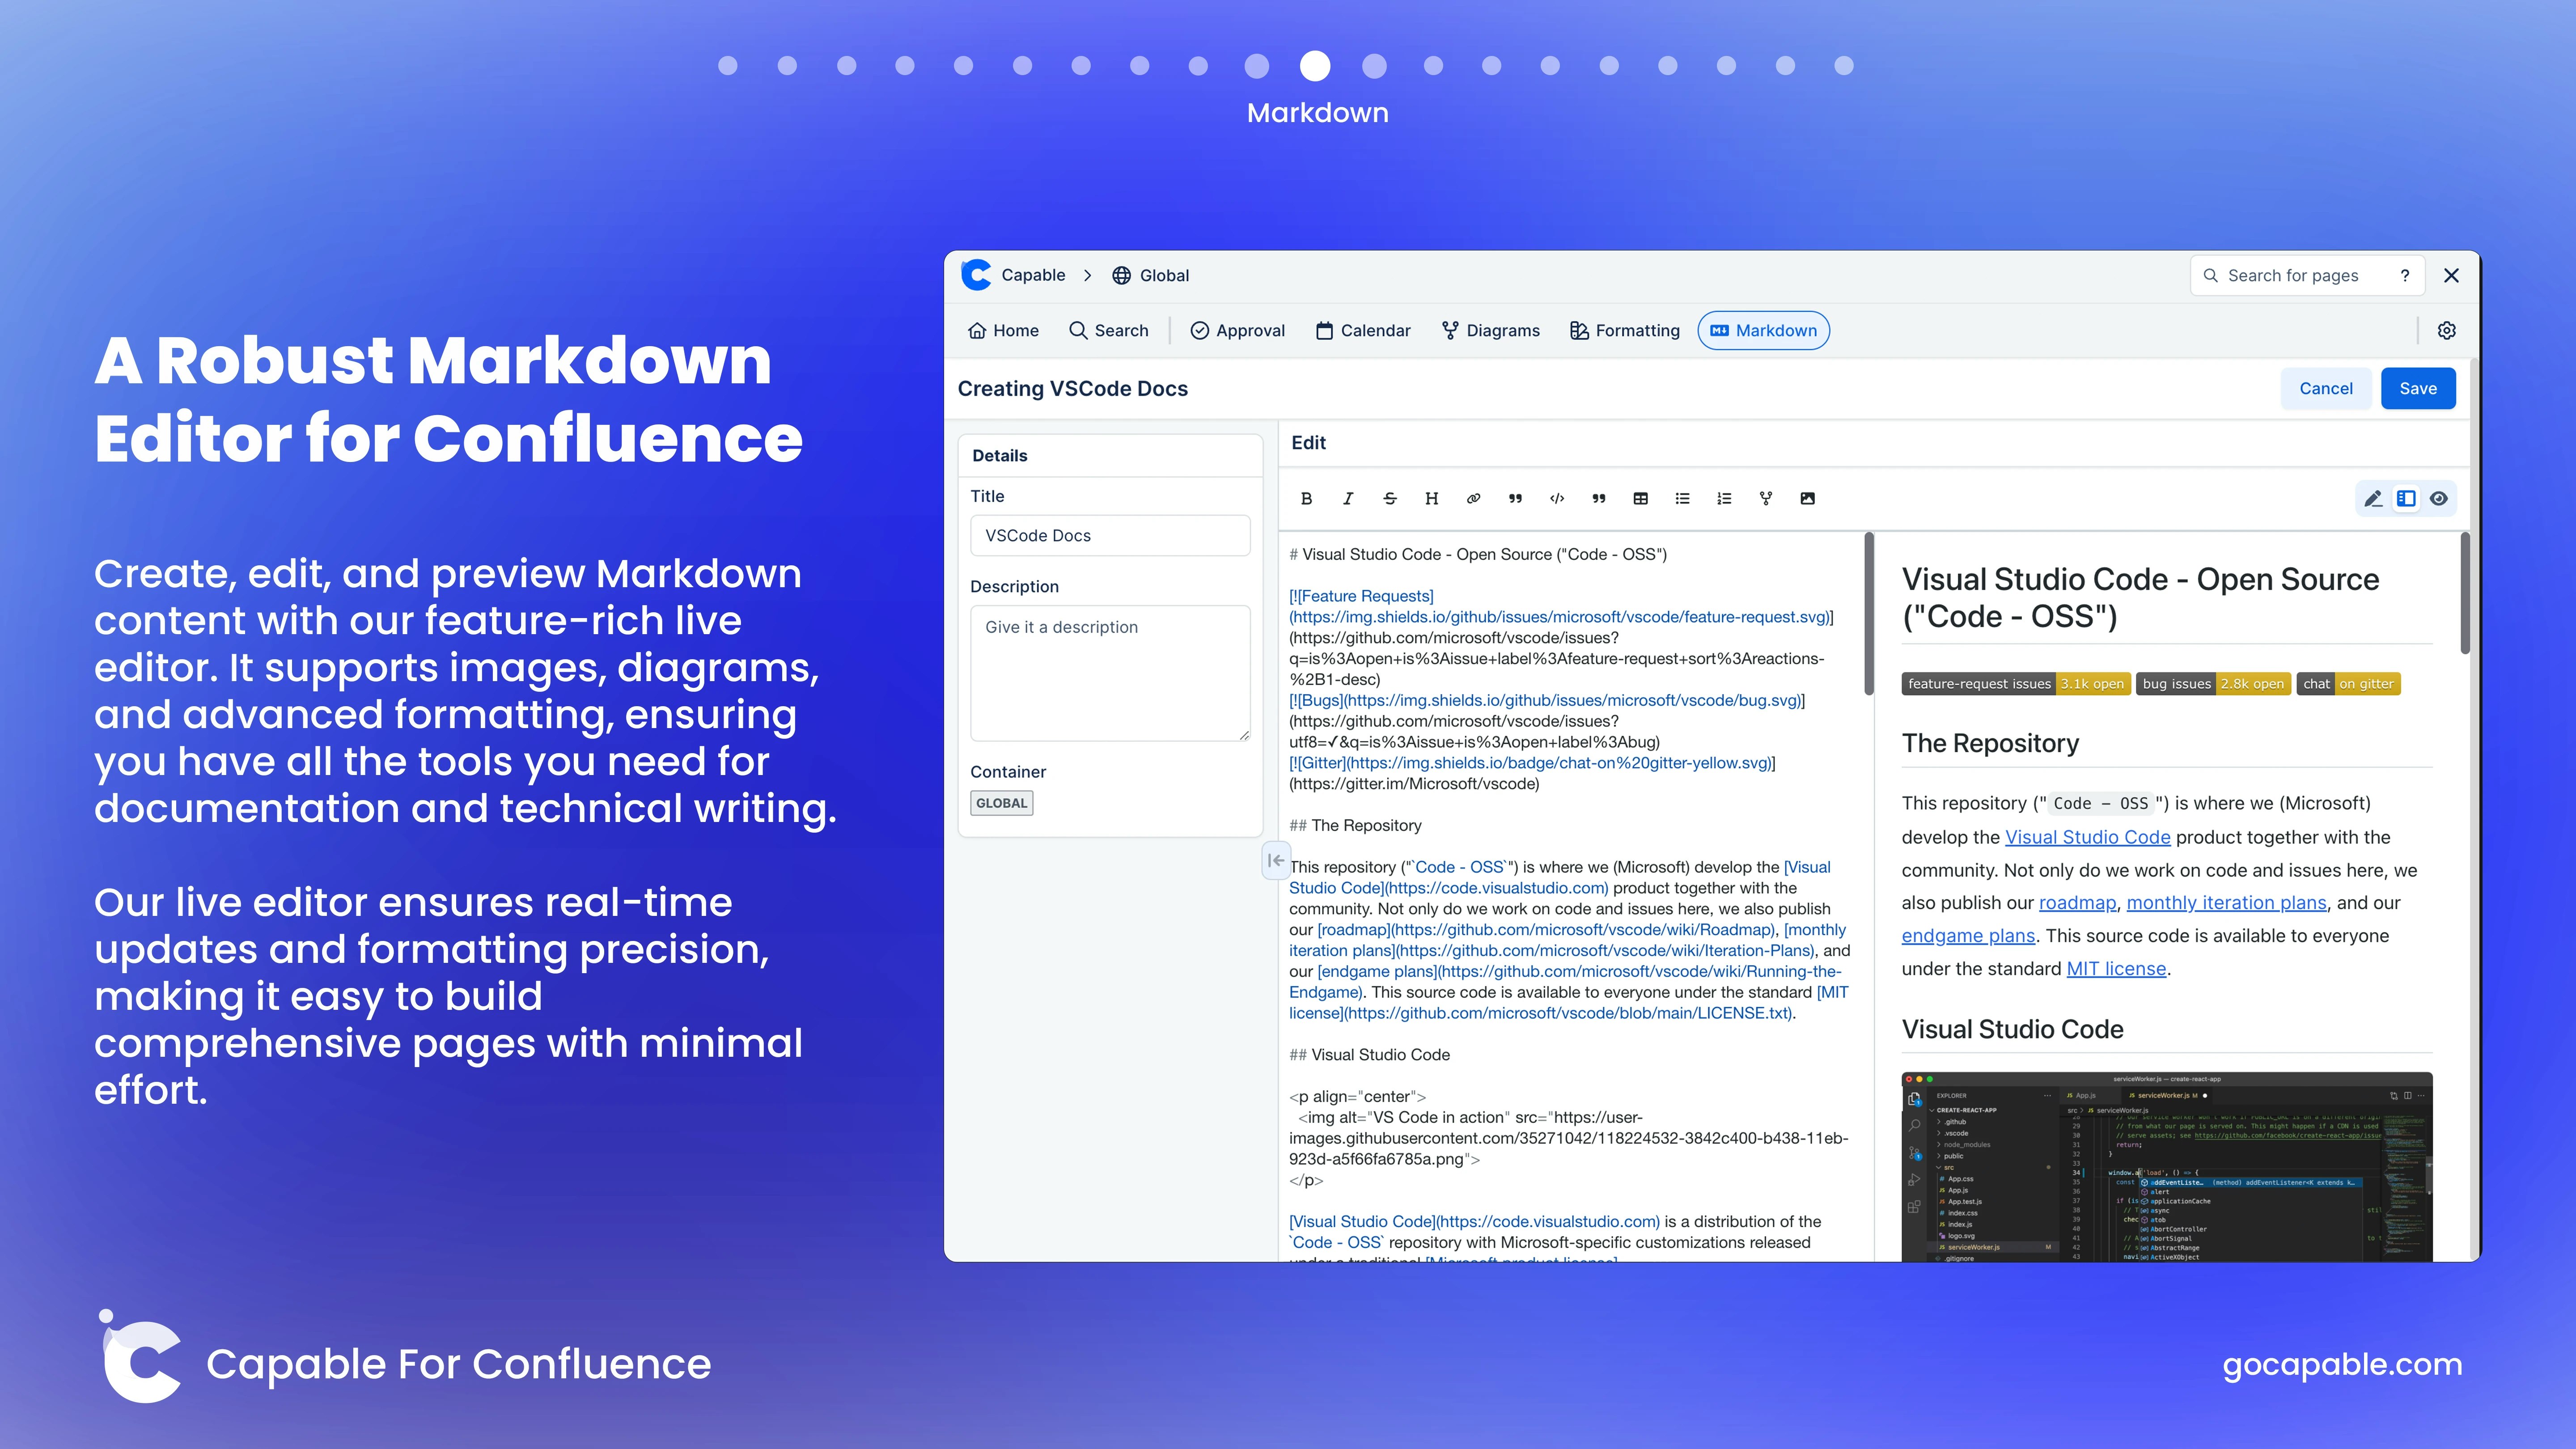Click the 'Creating VSCode Docs' page title

pyautogui.click(x=1072, y=388)
